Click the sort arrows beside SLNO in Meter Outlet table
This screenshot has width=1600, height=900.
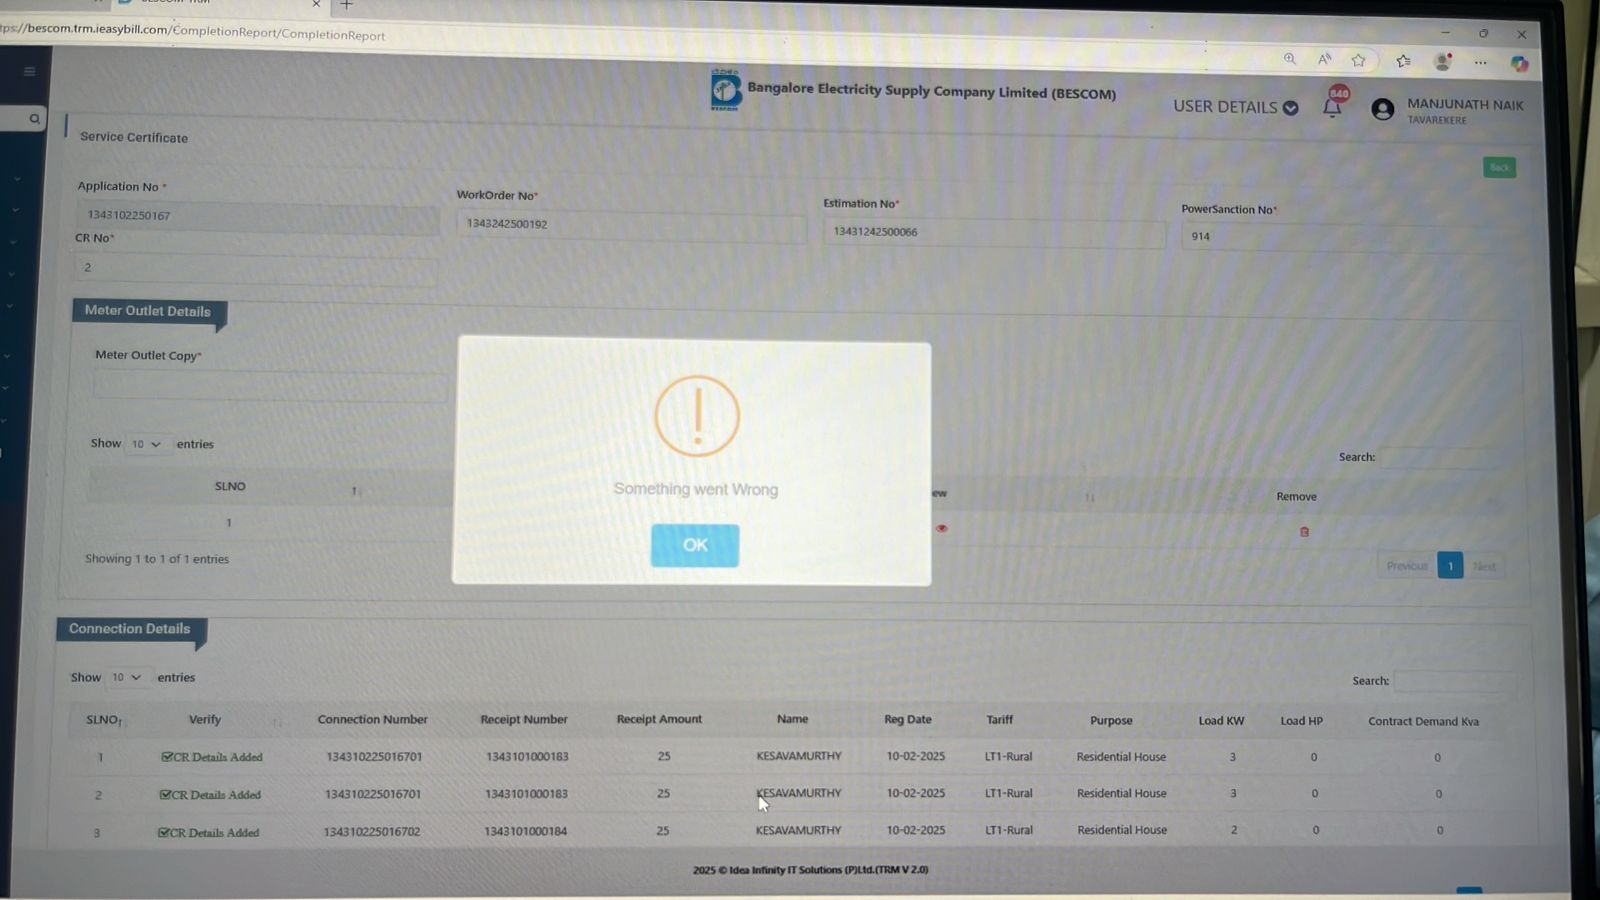[355, 491]
